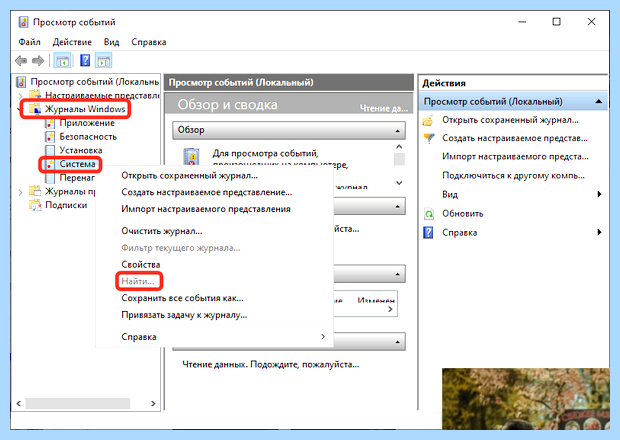This screenshot has width=620, height=440.
Task: Click the overview text scroll up arrow
Action: tap(399, 147)
